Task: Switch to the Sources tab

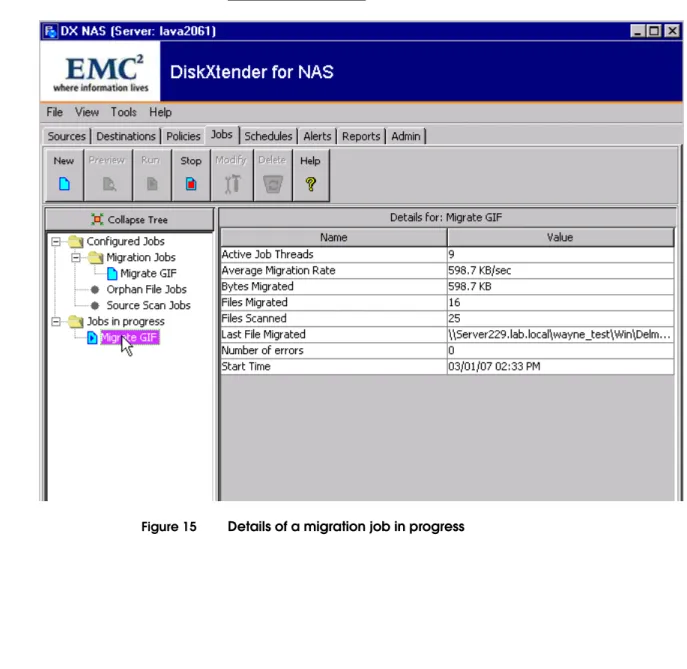Action: pos(67,136)
